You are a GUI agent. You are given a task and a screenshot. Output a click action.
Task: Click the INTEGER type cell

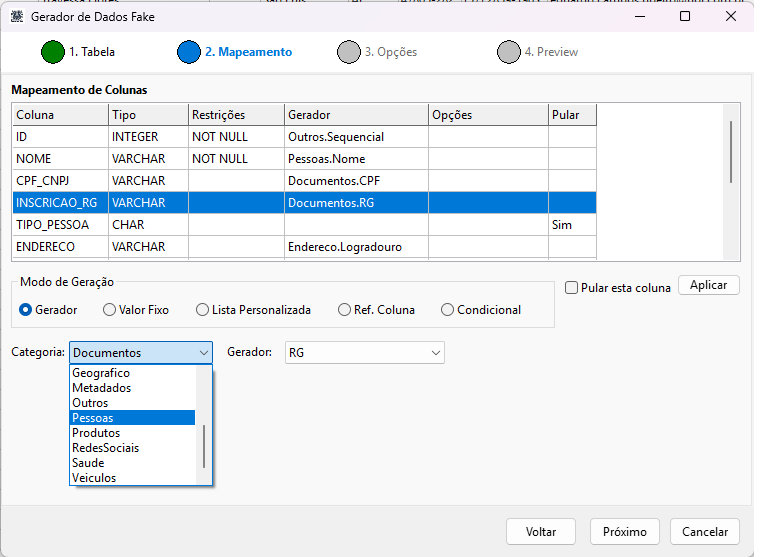148,137
